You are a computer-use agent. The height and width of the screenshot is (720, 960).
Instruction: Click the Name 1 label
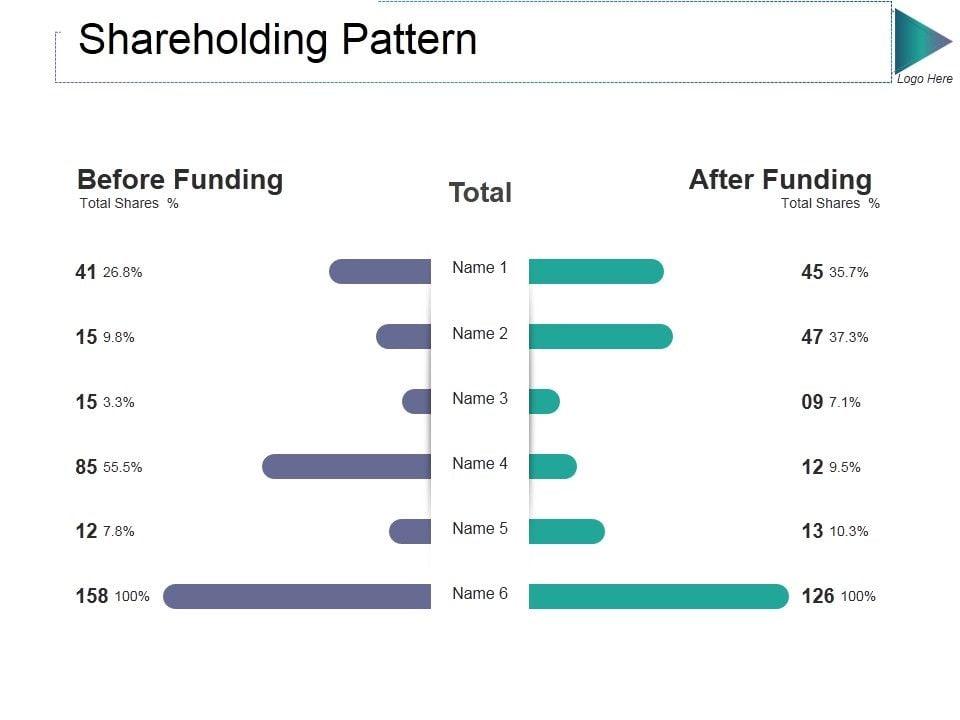(x=480, y=268)
